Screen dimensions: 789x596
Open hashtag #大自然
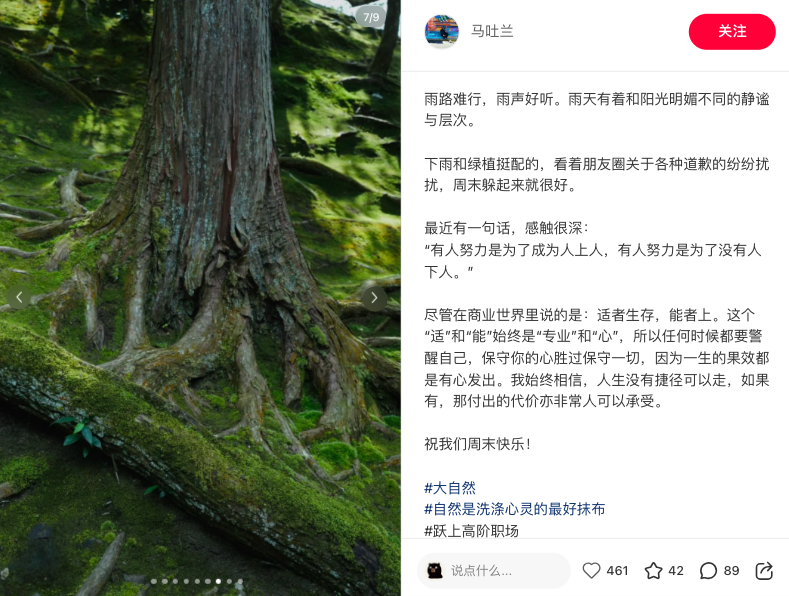pyautogui.click(x=450, y=488)
